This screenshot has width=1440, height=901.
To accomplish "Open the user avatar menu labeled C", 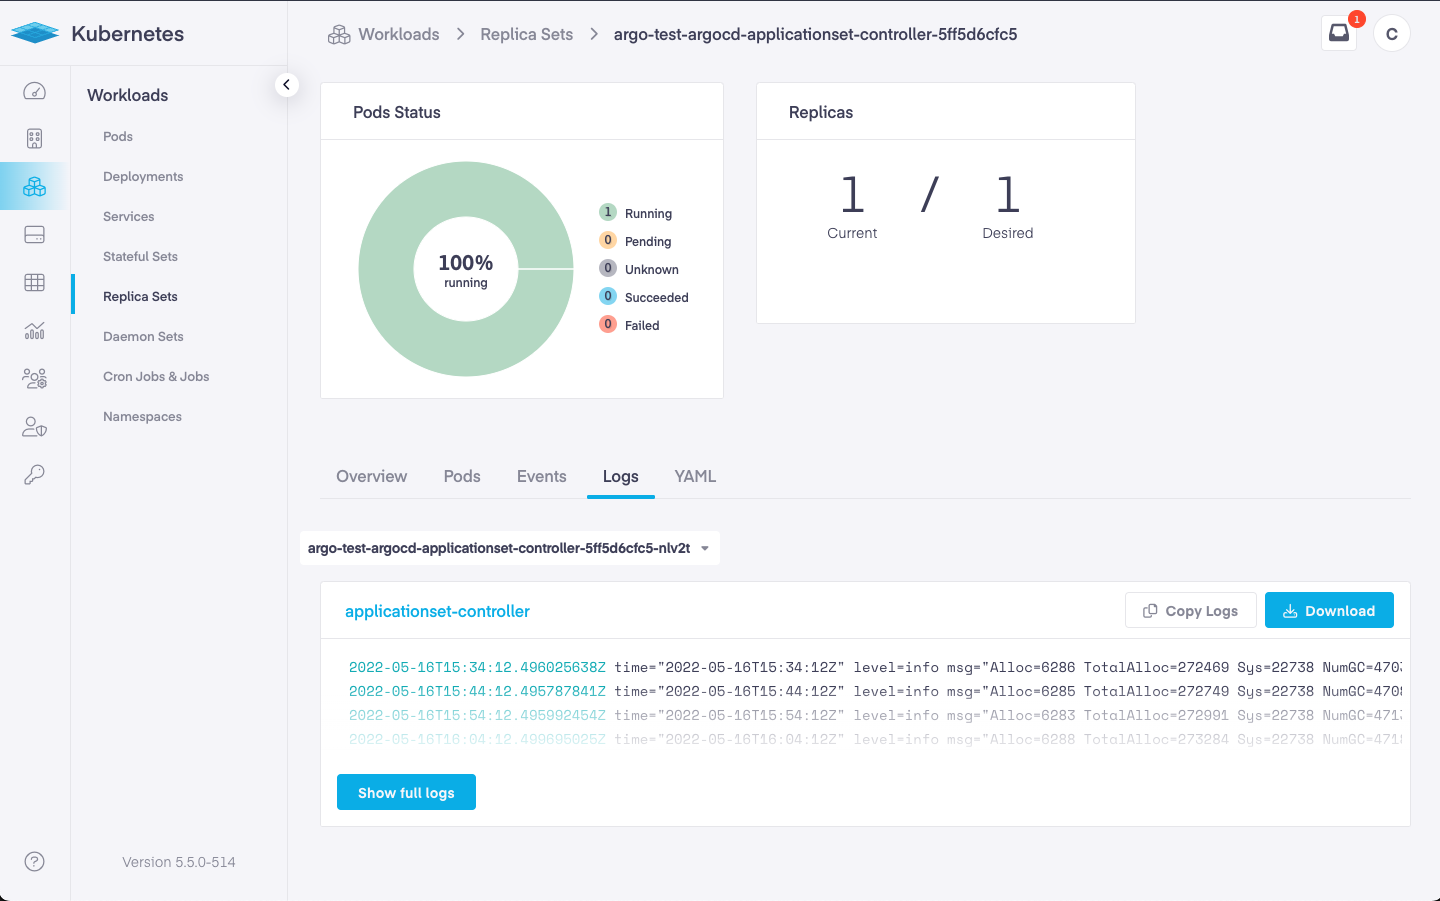I will 1391,34.
